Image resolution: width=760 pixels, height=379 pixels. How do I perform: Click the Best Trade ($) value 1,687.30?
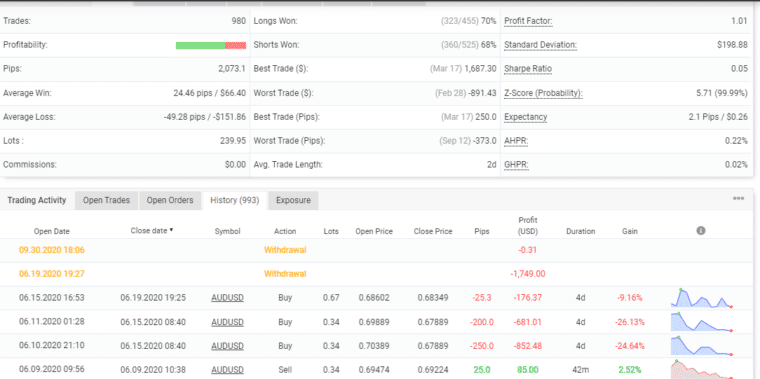click(x=480, y=69)
